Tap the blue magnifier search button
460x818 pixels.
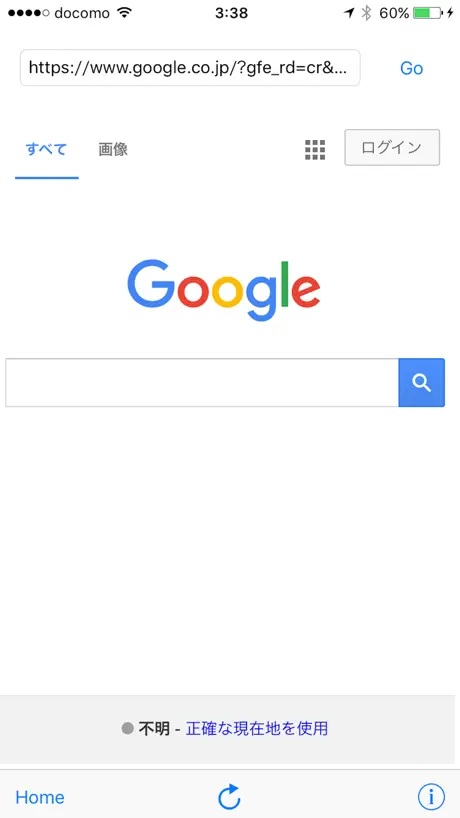[421, 382]
